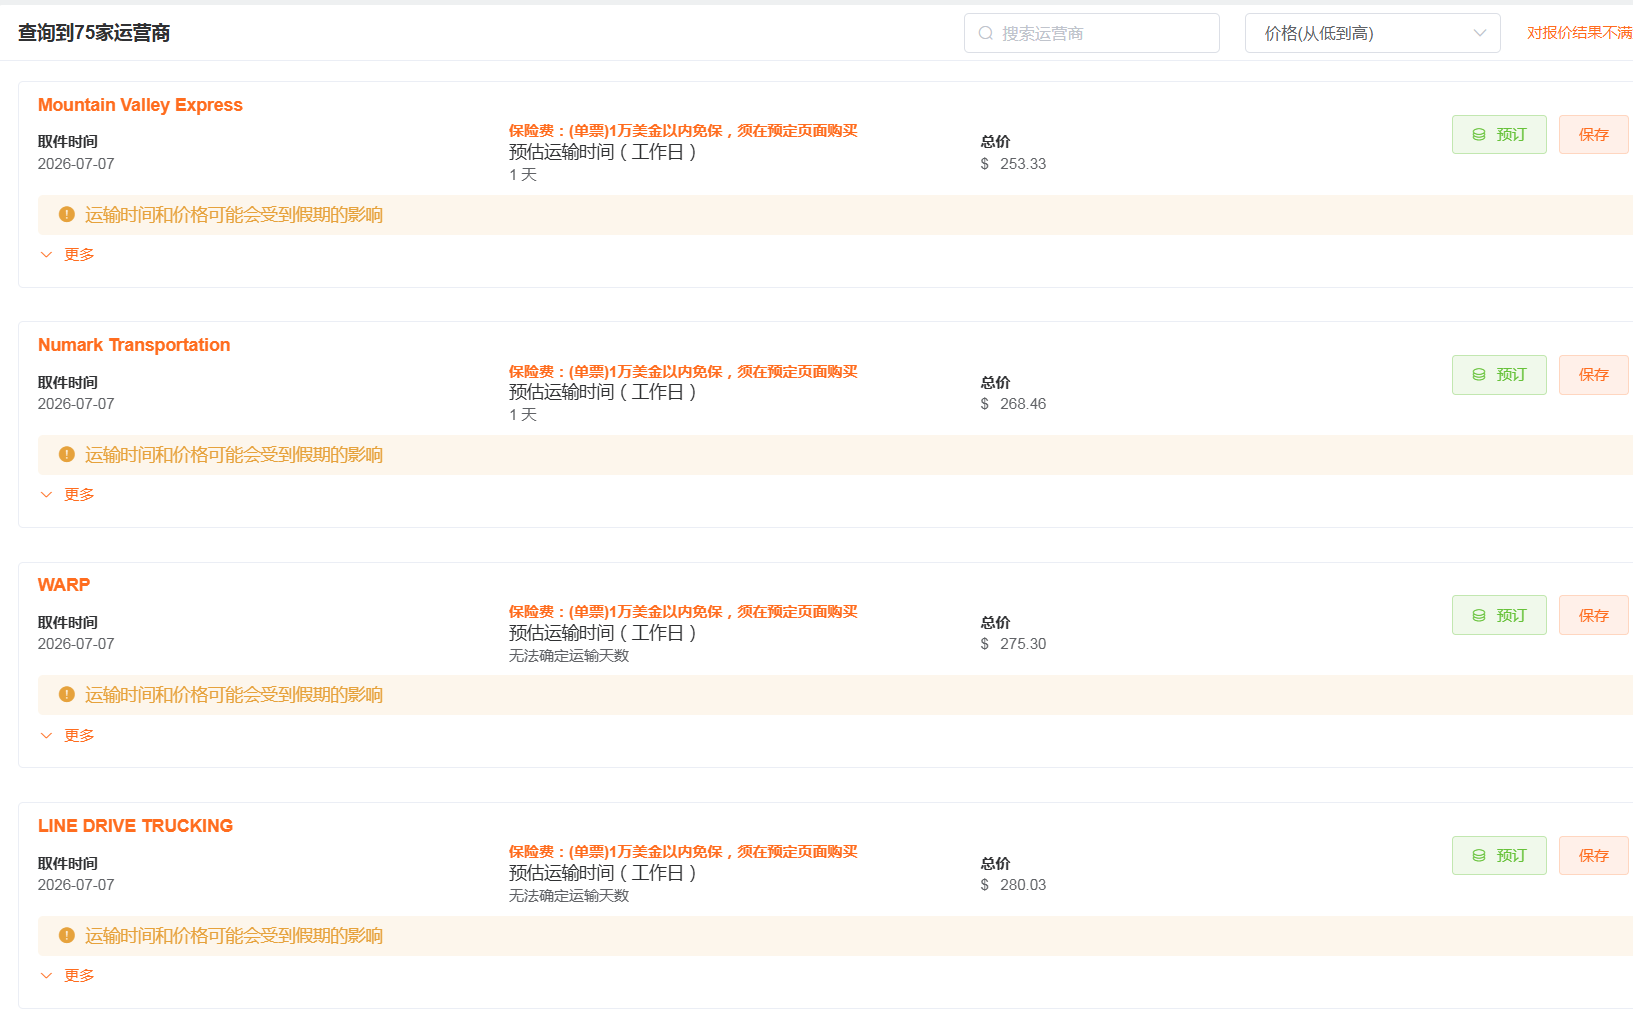Save the WARP quote
Viewport: 1633px width, 1029px height.
point(1593,615)
